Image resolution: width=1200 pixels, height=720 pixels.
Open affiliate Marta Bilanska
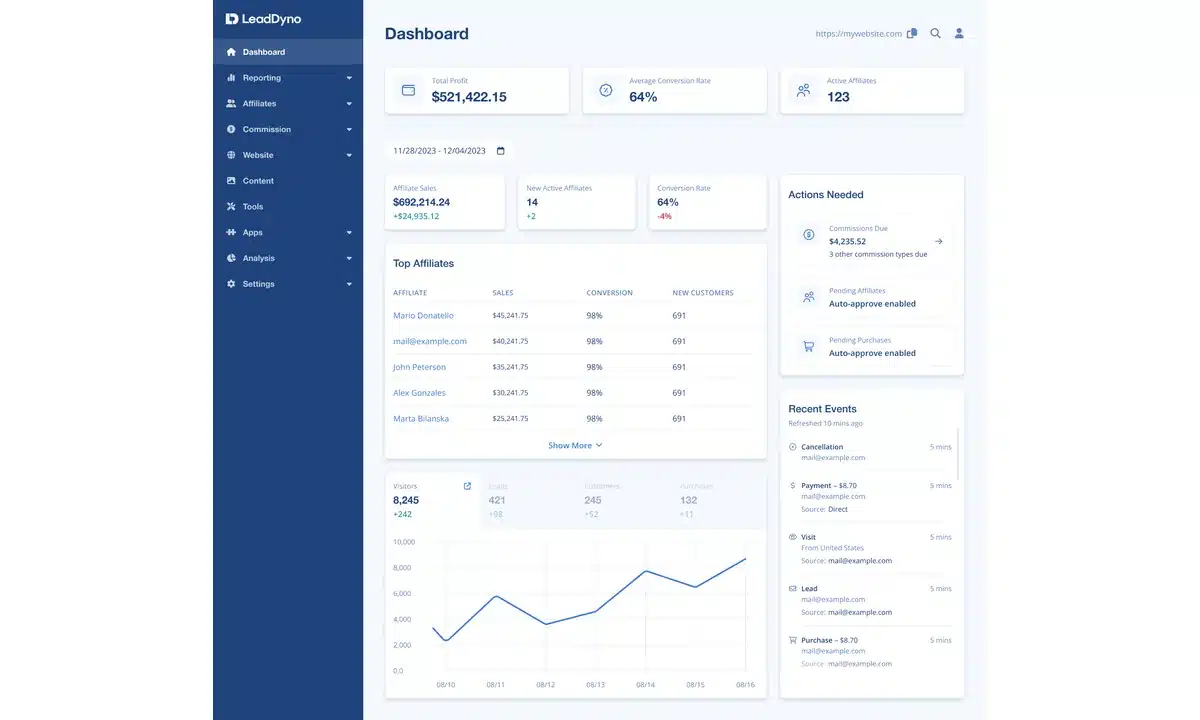(x=421, y=419)
